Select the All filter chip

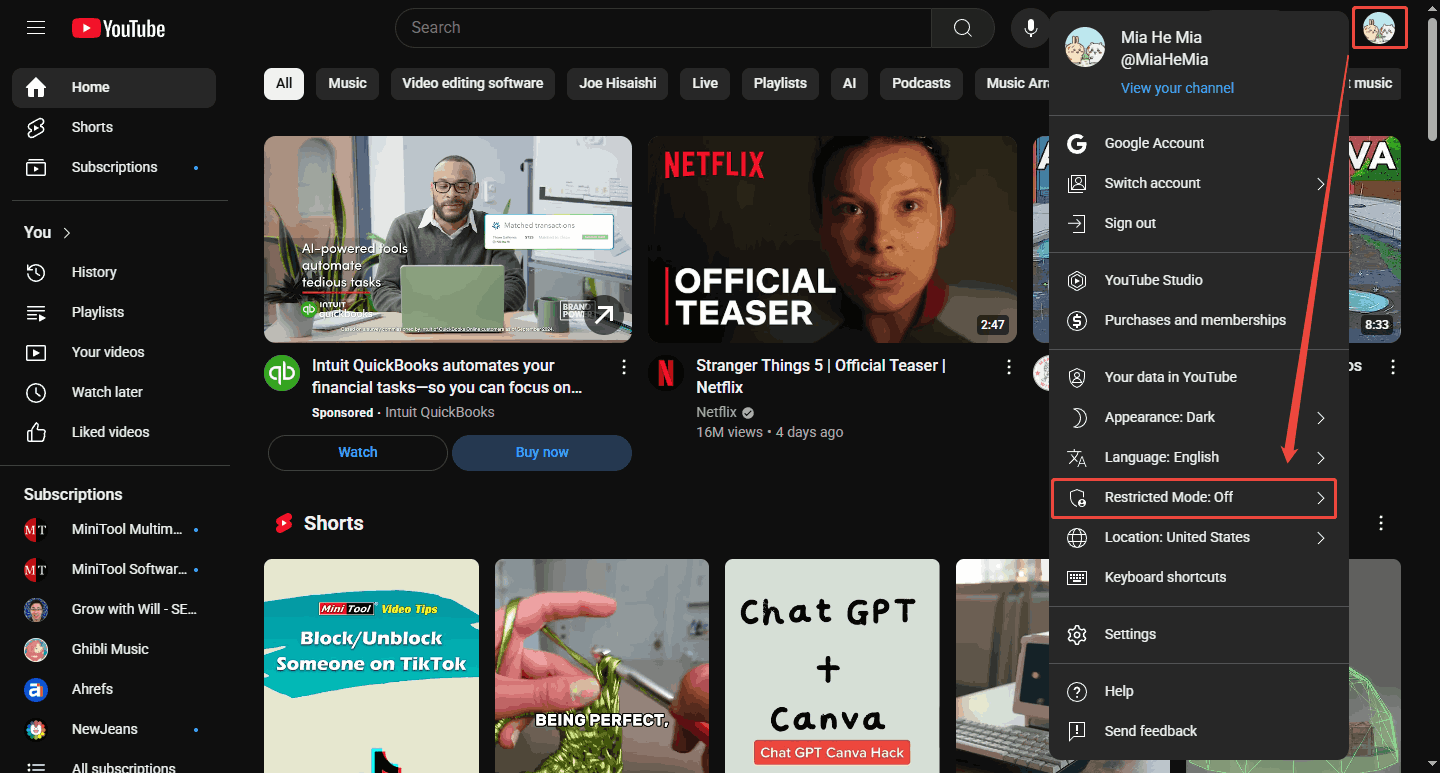[x=284, y=84]
